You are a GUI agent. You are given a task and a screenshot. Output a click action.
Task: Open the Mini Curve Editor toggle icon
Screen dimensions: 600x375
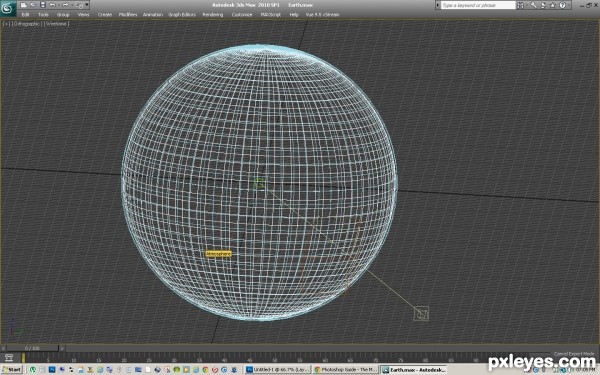click(x=9, y=358)
